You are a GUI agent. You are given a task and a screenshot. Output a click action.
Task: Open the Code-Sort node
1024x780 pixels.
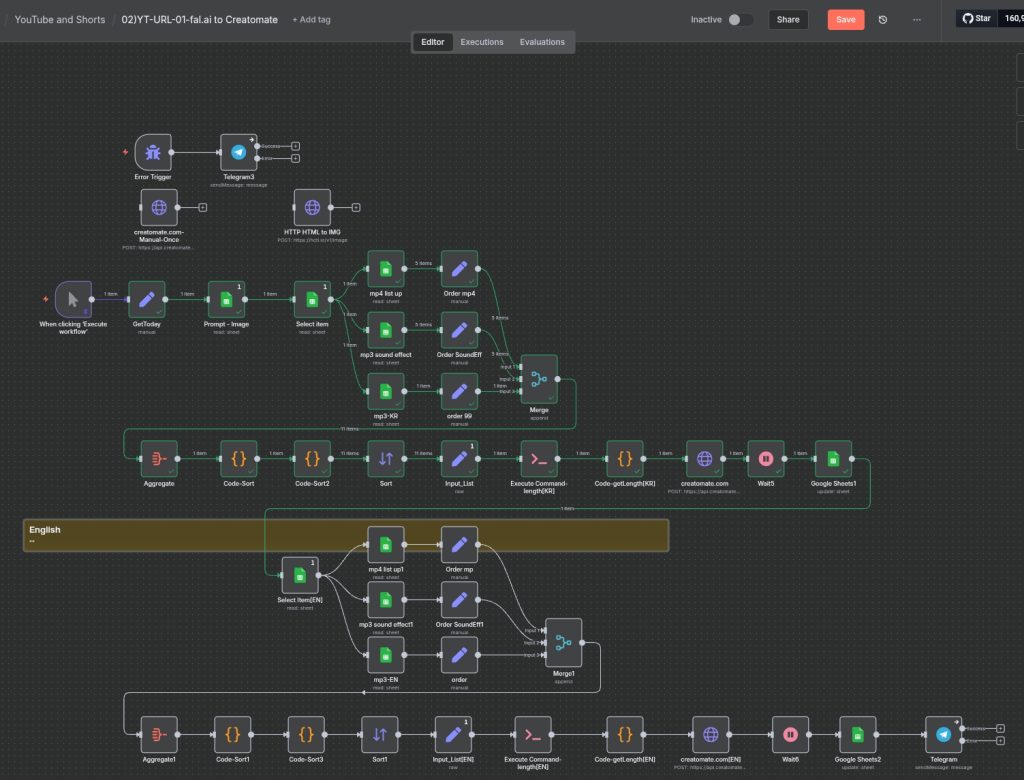(x=238, y=459)
